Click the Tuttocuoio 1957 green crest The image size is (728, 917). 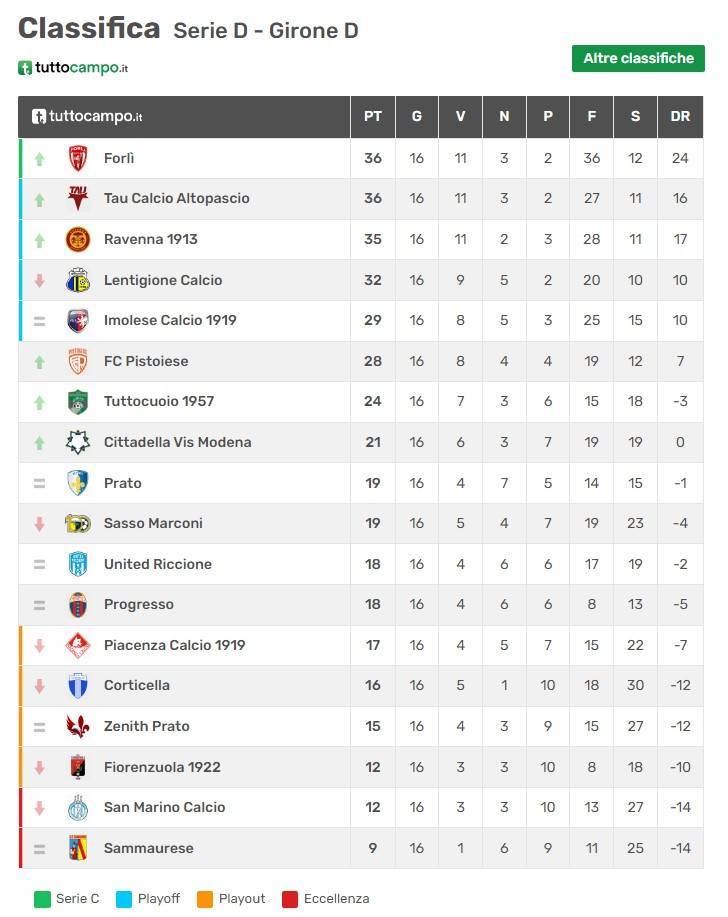point(78,402)
